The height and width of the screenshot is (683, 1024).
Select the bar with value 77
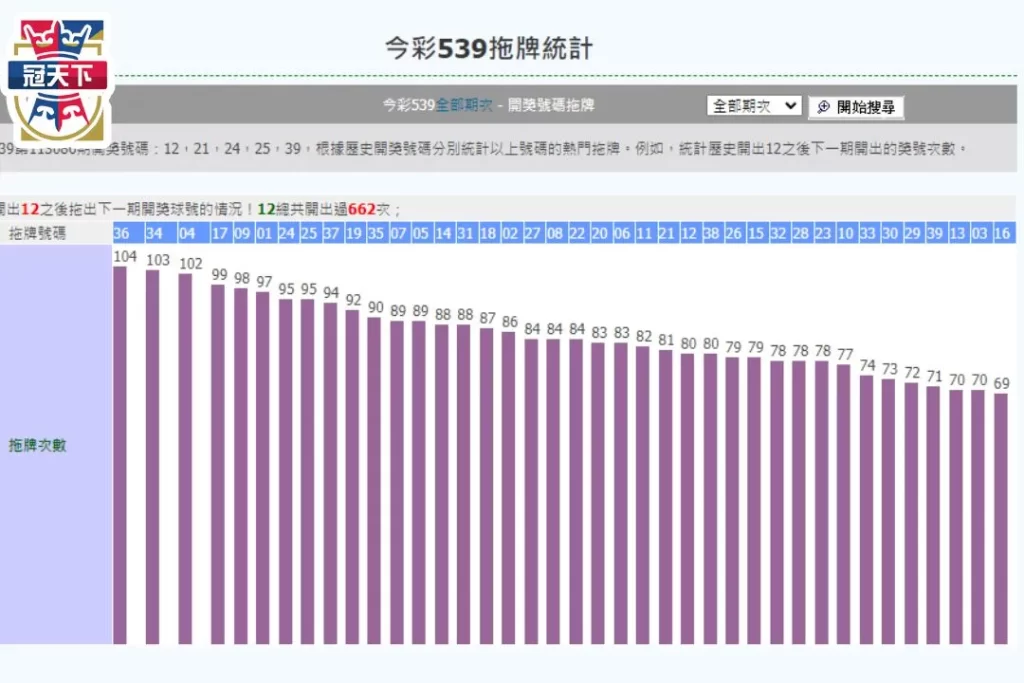tap(844, 504)
